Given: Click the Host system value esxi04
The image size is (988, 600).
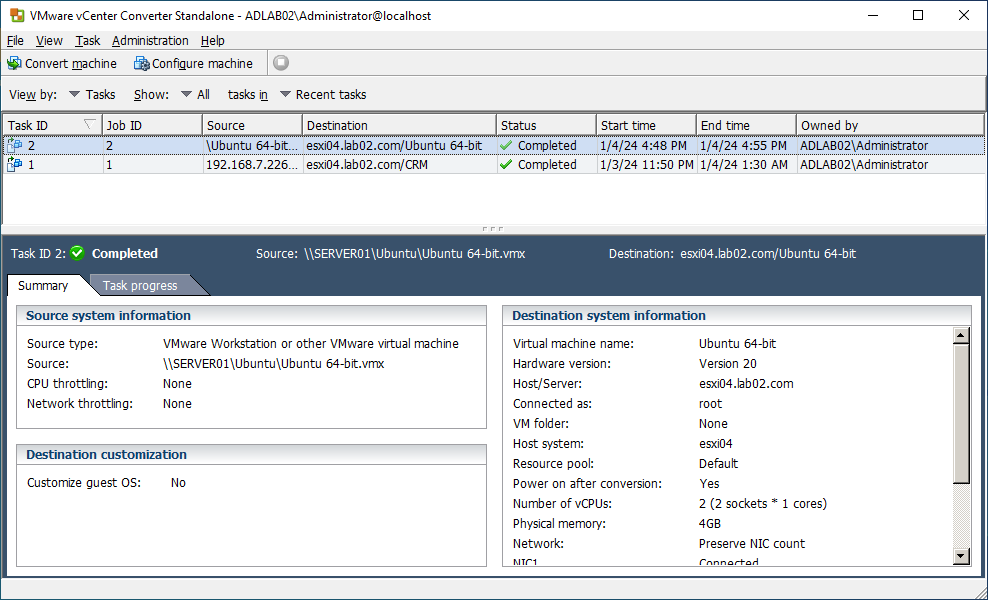Looking at the screenshot, I should coord(715,444).
